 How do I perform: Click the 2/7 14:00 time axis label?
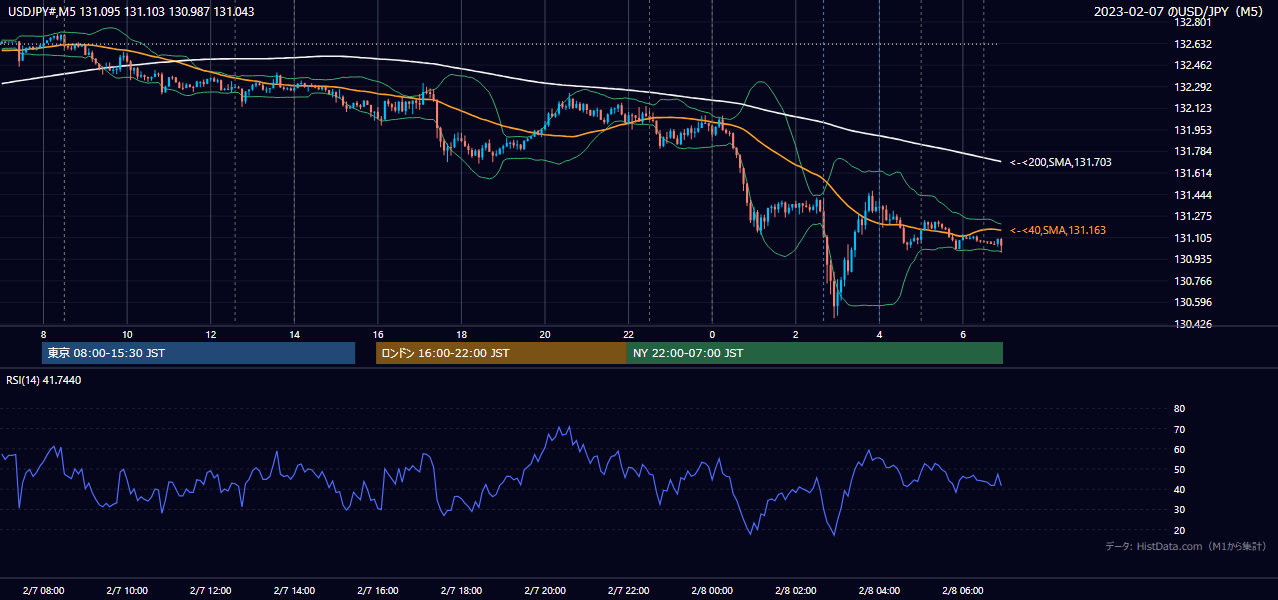click(294, 591)
